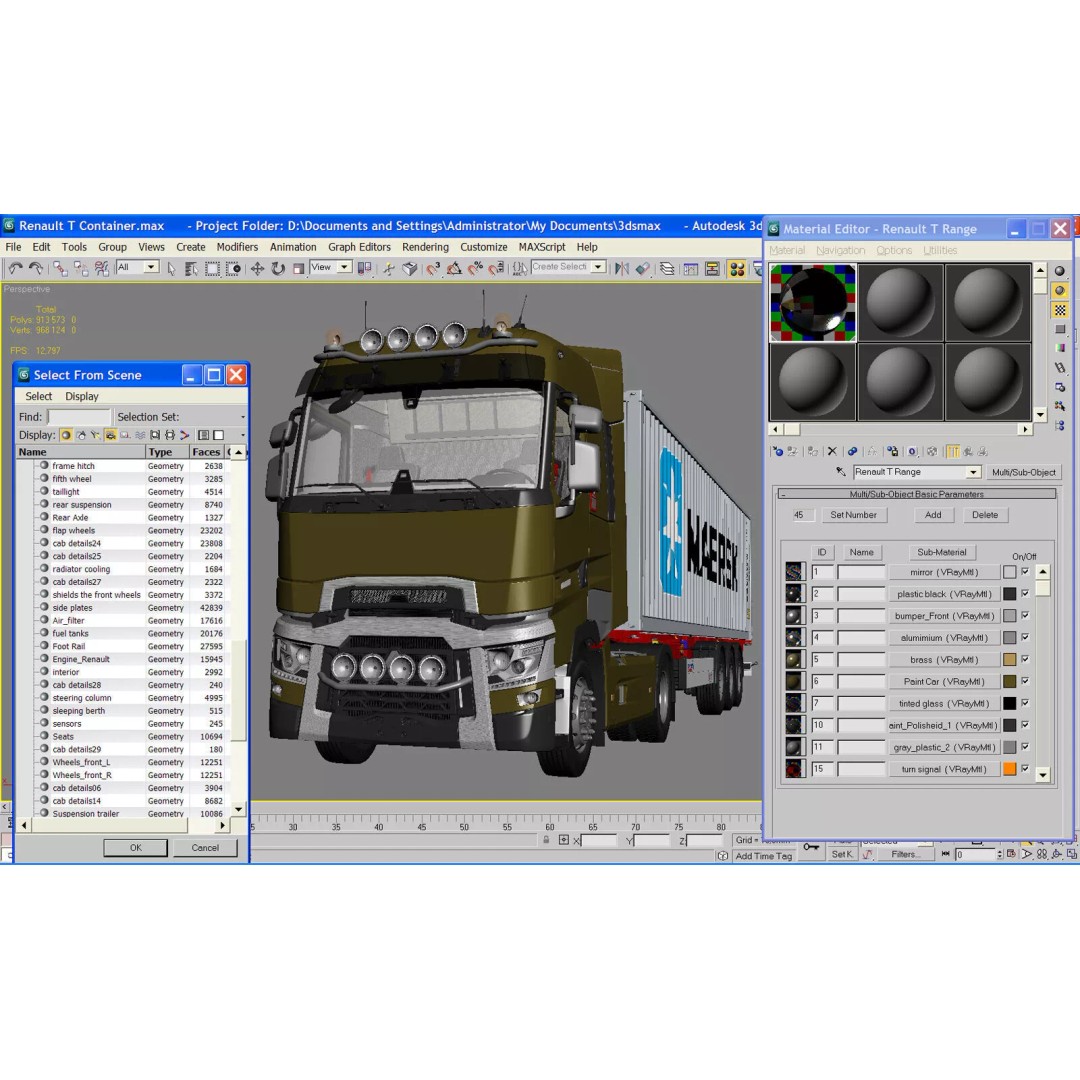
Task: Open the Material Editor toolbar icon
Action: (737, 269)
